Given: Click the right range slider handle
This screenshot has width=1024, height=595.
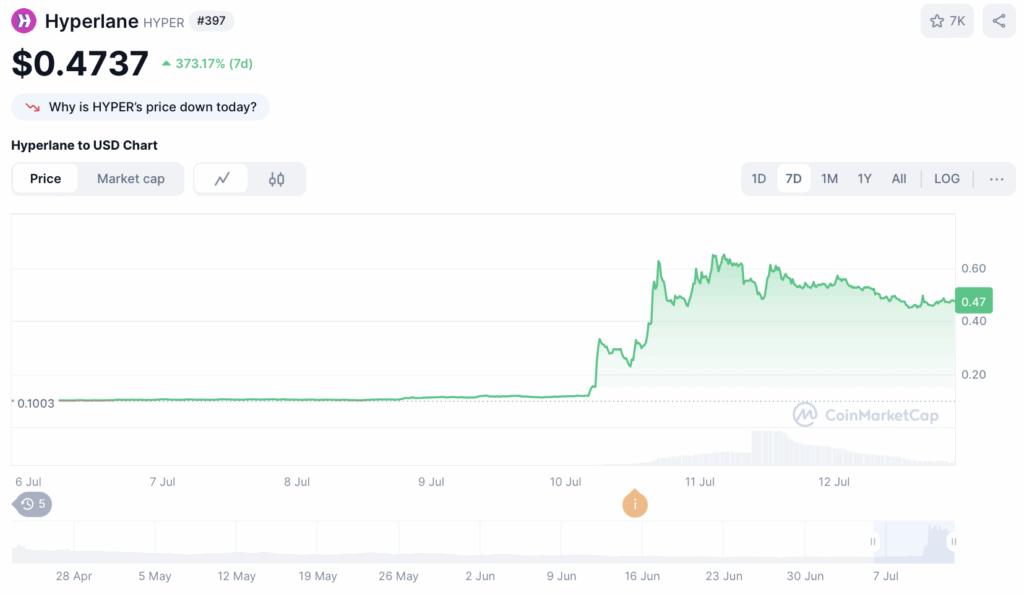Looking at the screenshot, I should [954, 541].
